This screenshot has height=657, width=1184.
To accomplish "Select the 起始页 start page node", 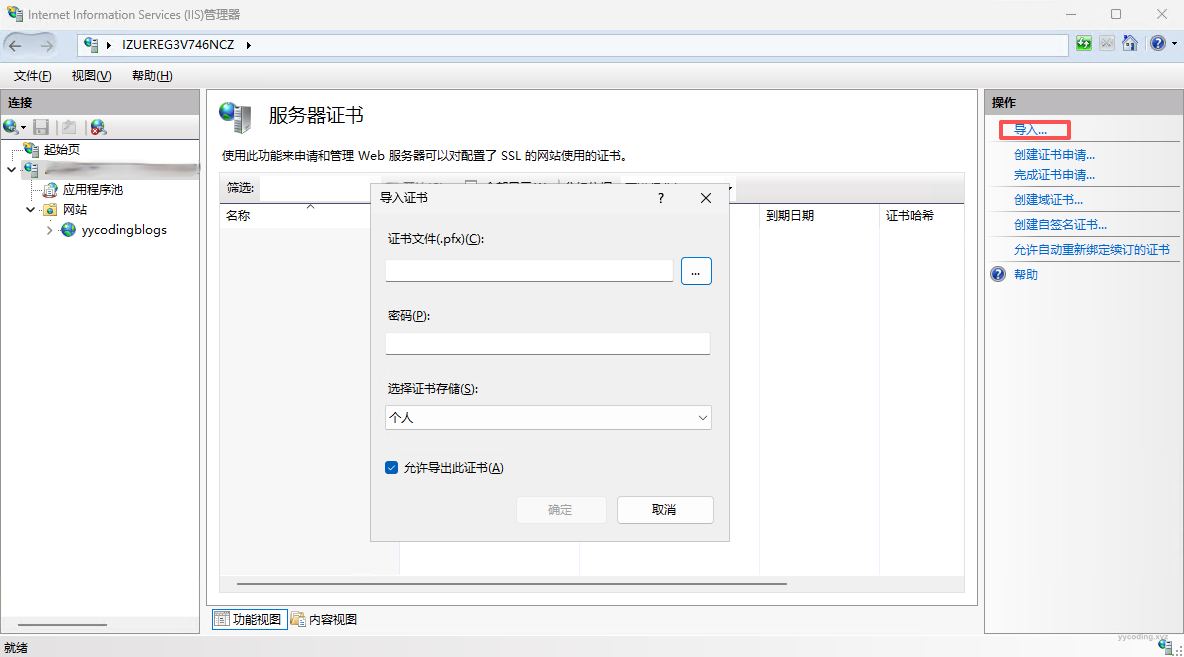I will pyautogui.click(x=60, y=150).
